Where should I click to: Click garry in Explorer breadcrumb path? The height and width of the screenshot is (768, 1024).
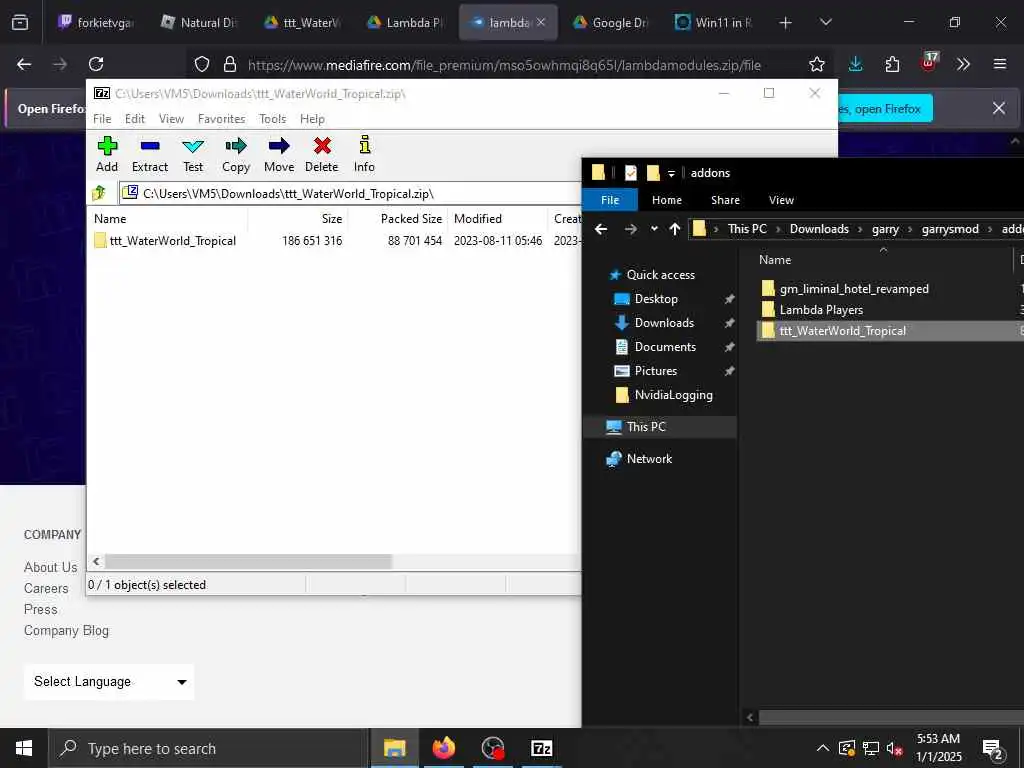(x=885, y=229)
